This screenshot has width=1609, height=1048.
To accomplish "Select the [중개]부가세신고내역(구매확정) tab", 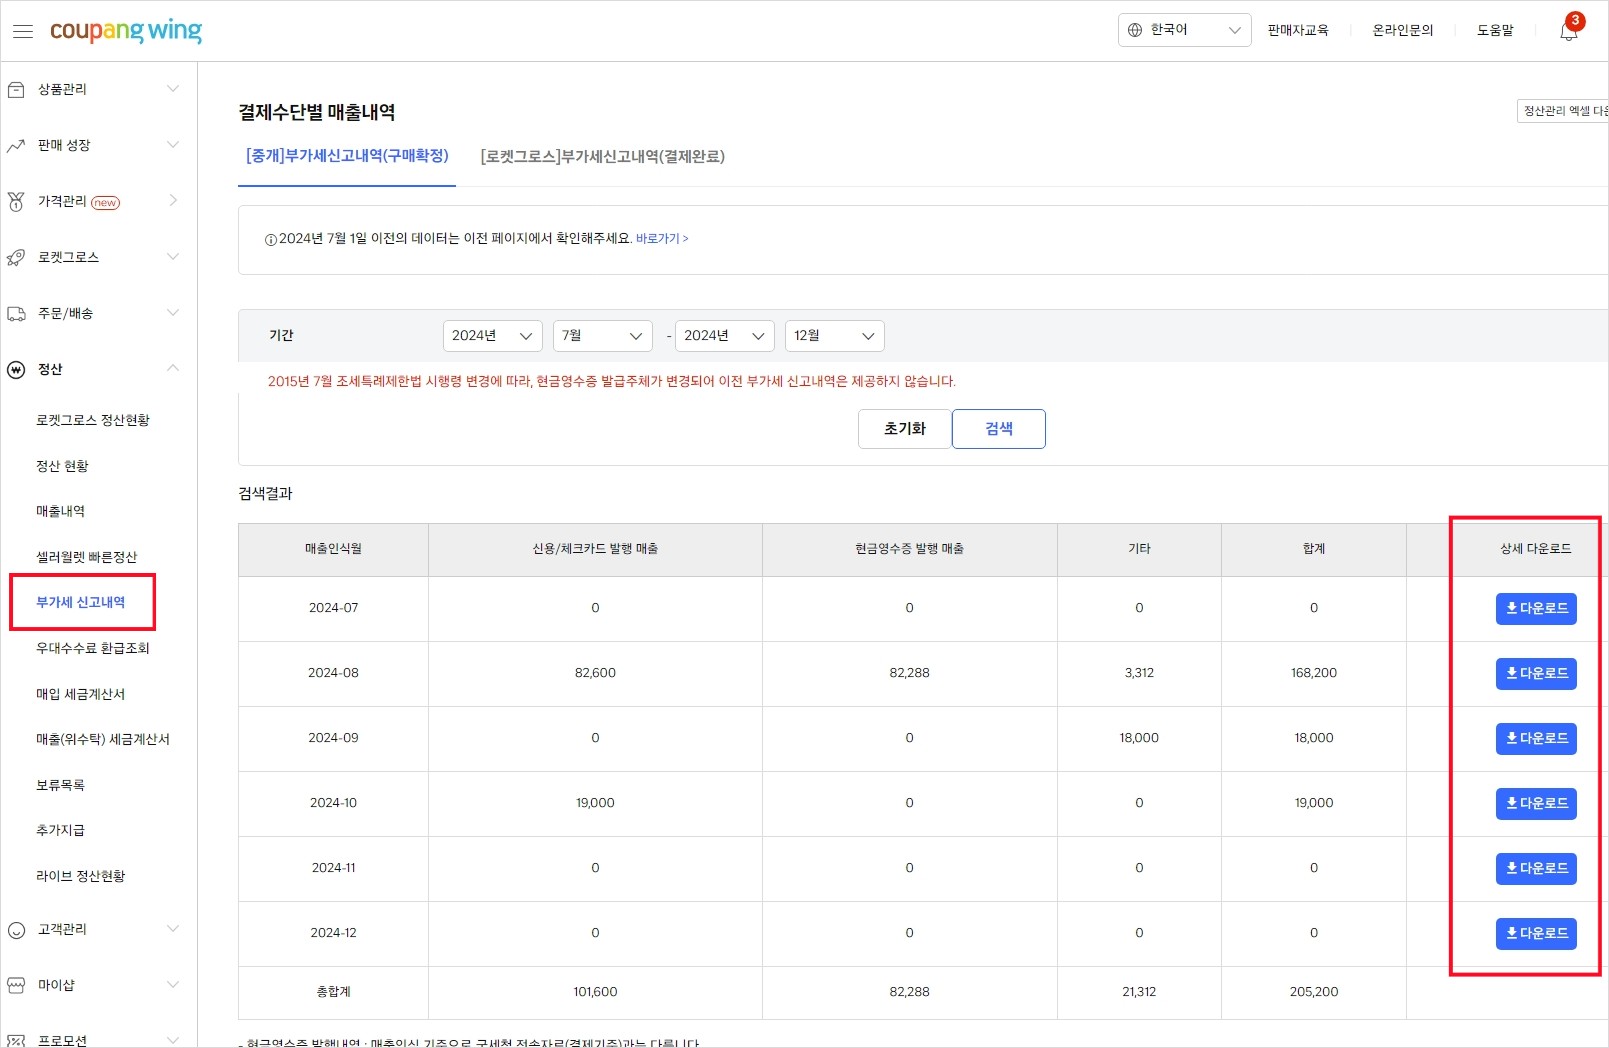I will pyautogui.click(x=347, y=156).
